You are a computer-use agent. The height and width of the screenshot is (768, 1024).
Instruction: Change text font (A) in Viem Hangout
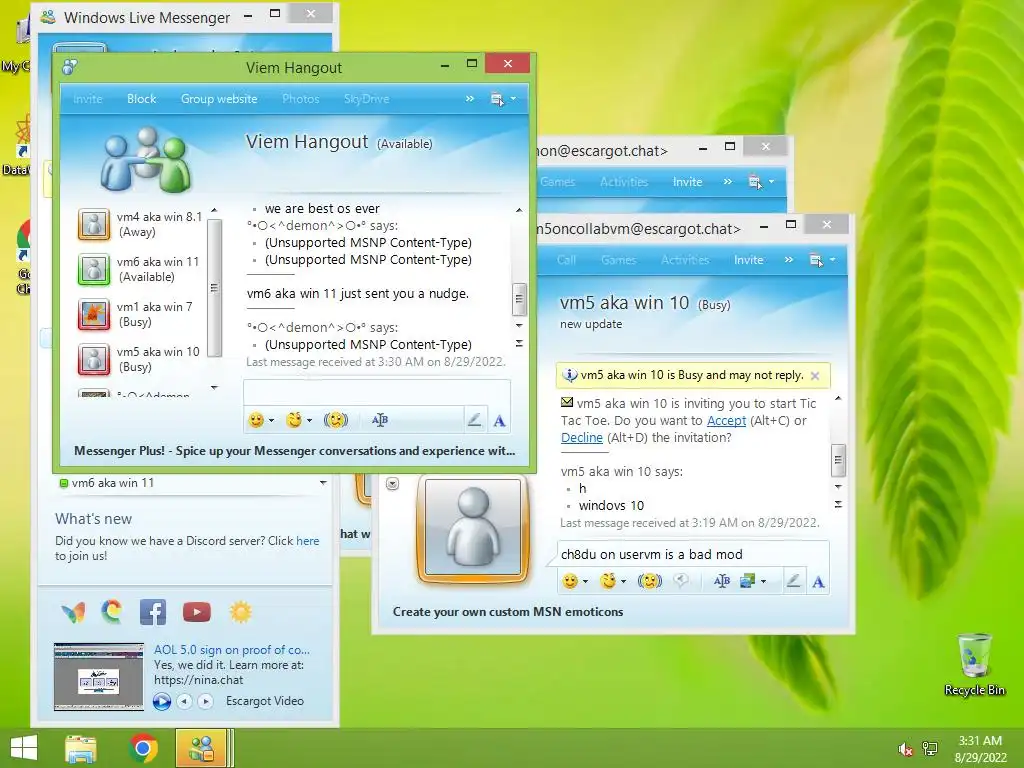tap(500, 421)
